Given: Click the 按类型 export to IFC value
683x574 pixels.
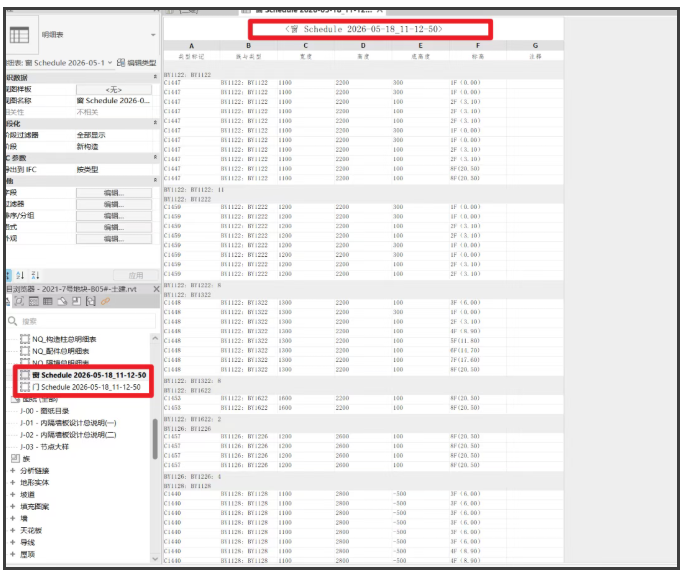Looking at the screenshot, I should [x=88, y=169].
